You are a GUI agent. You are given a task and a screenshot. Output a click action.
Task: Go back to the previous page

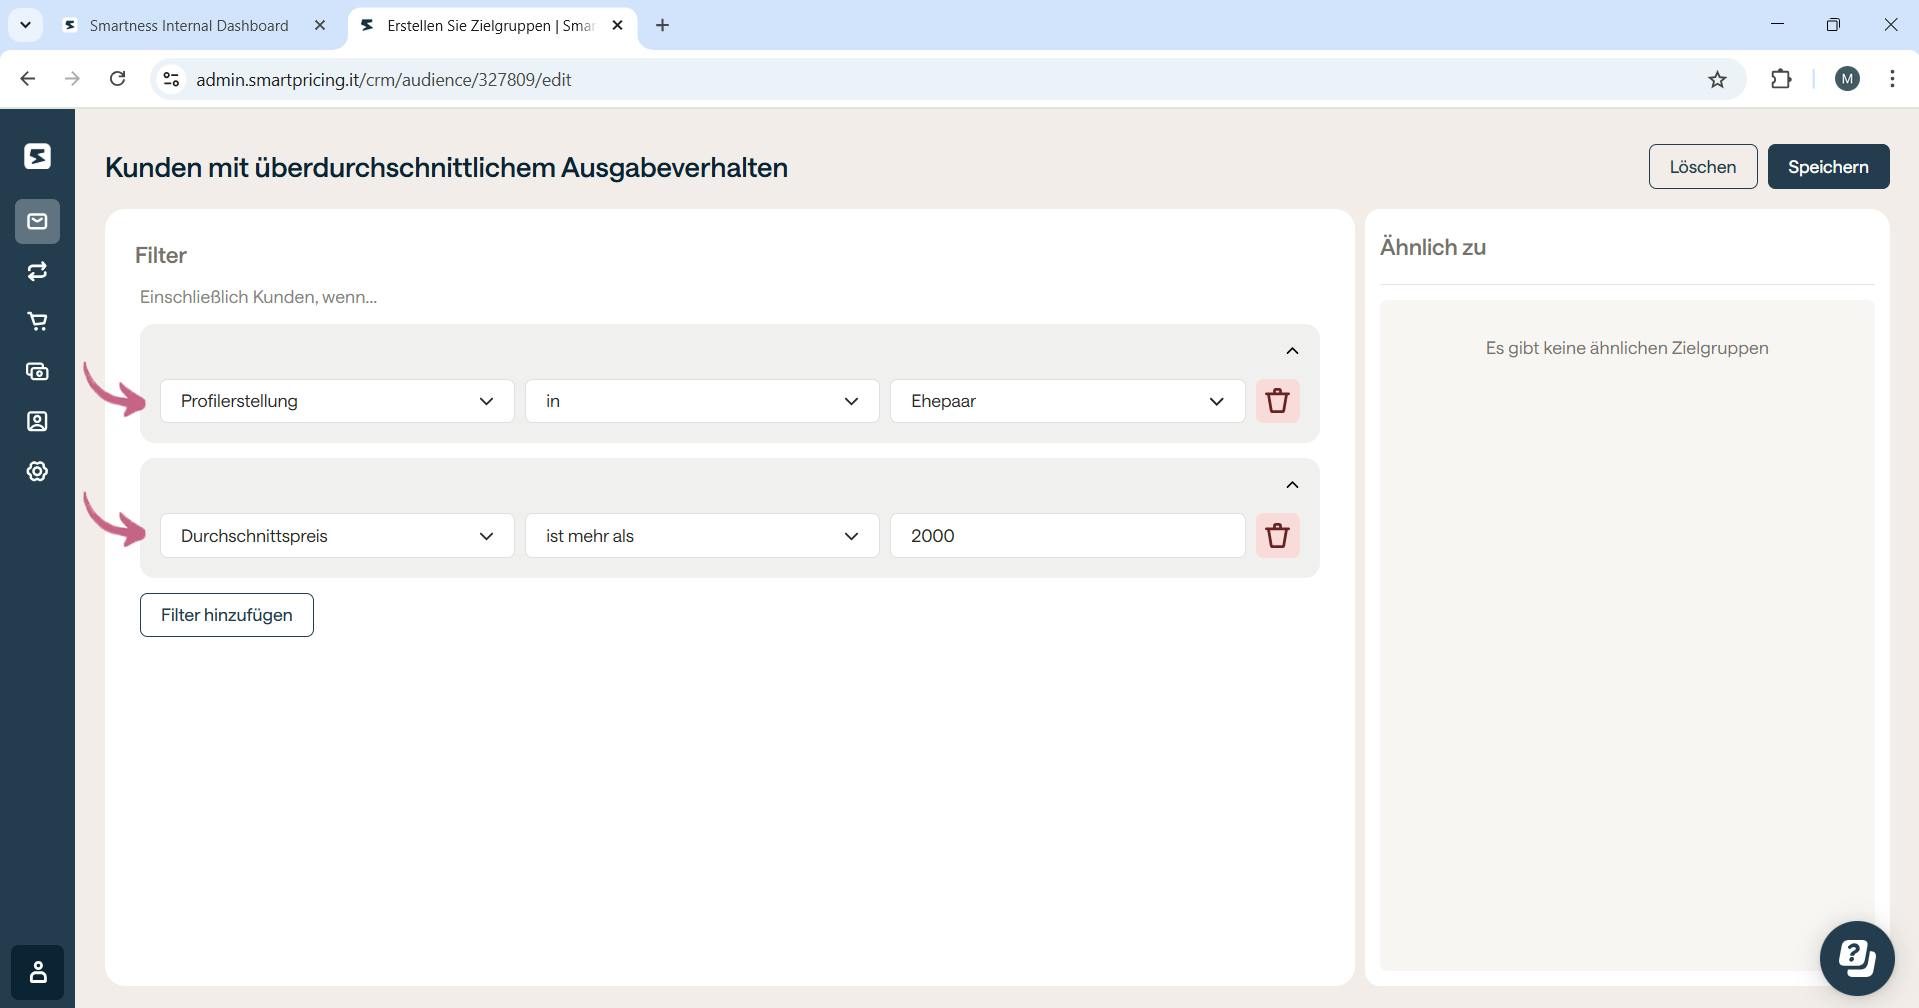click(28, 79)
